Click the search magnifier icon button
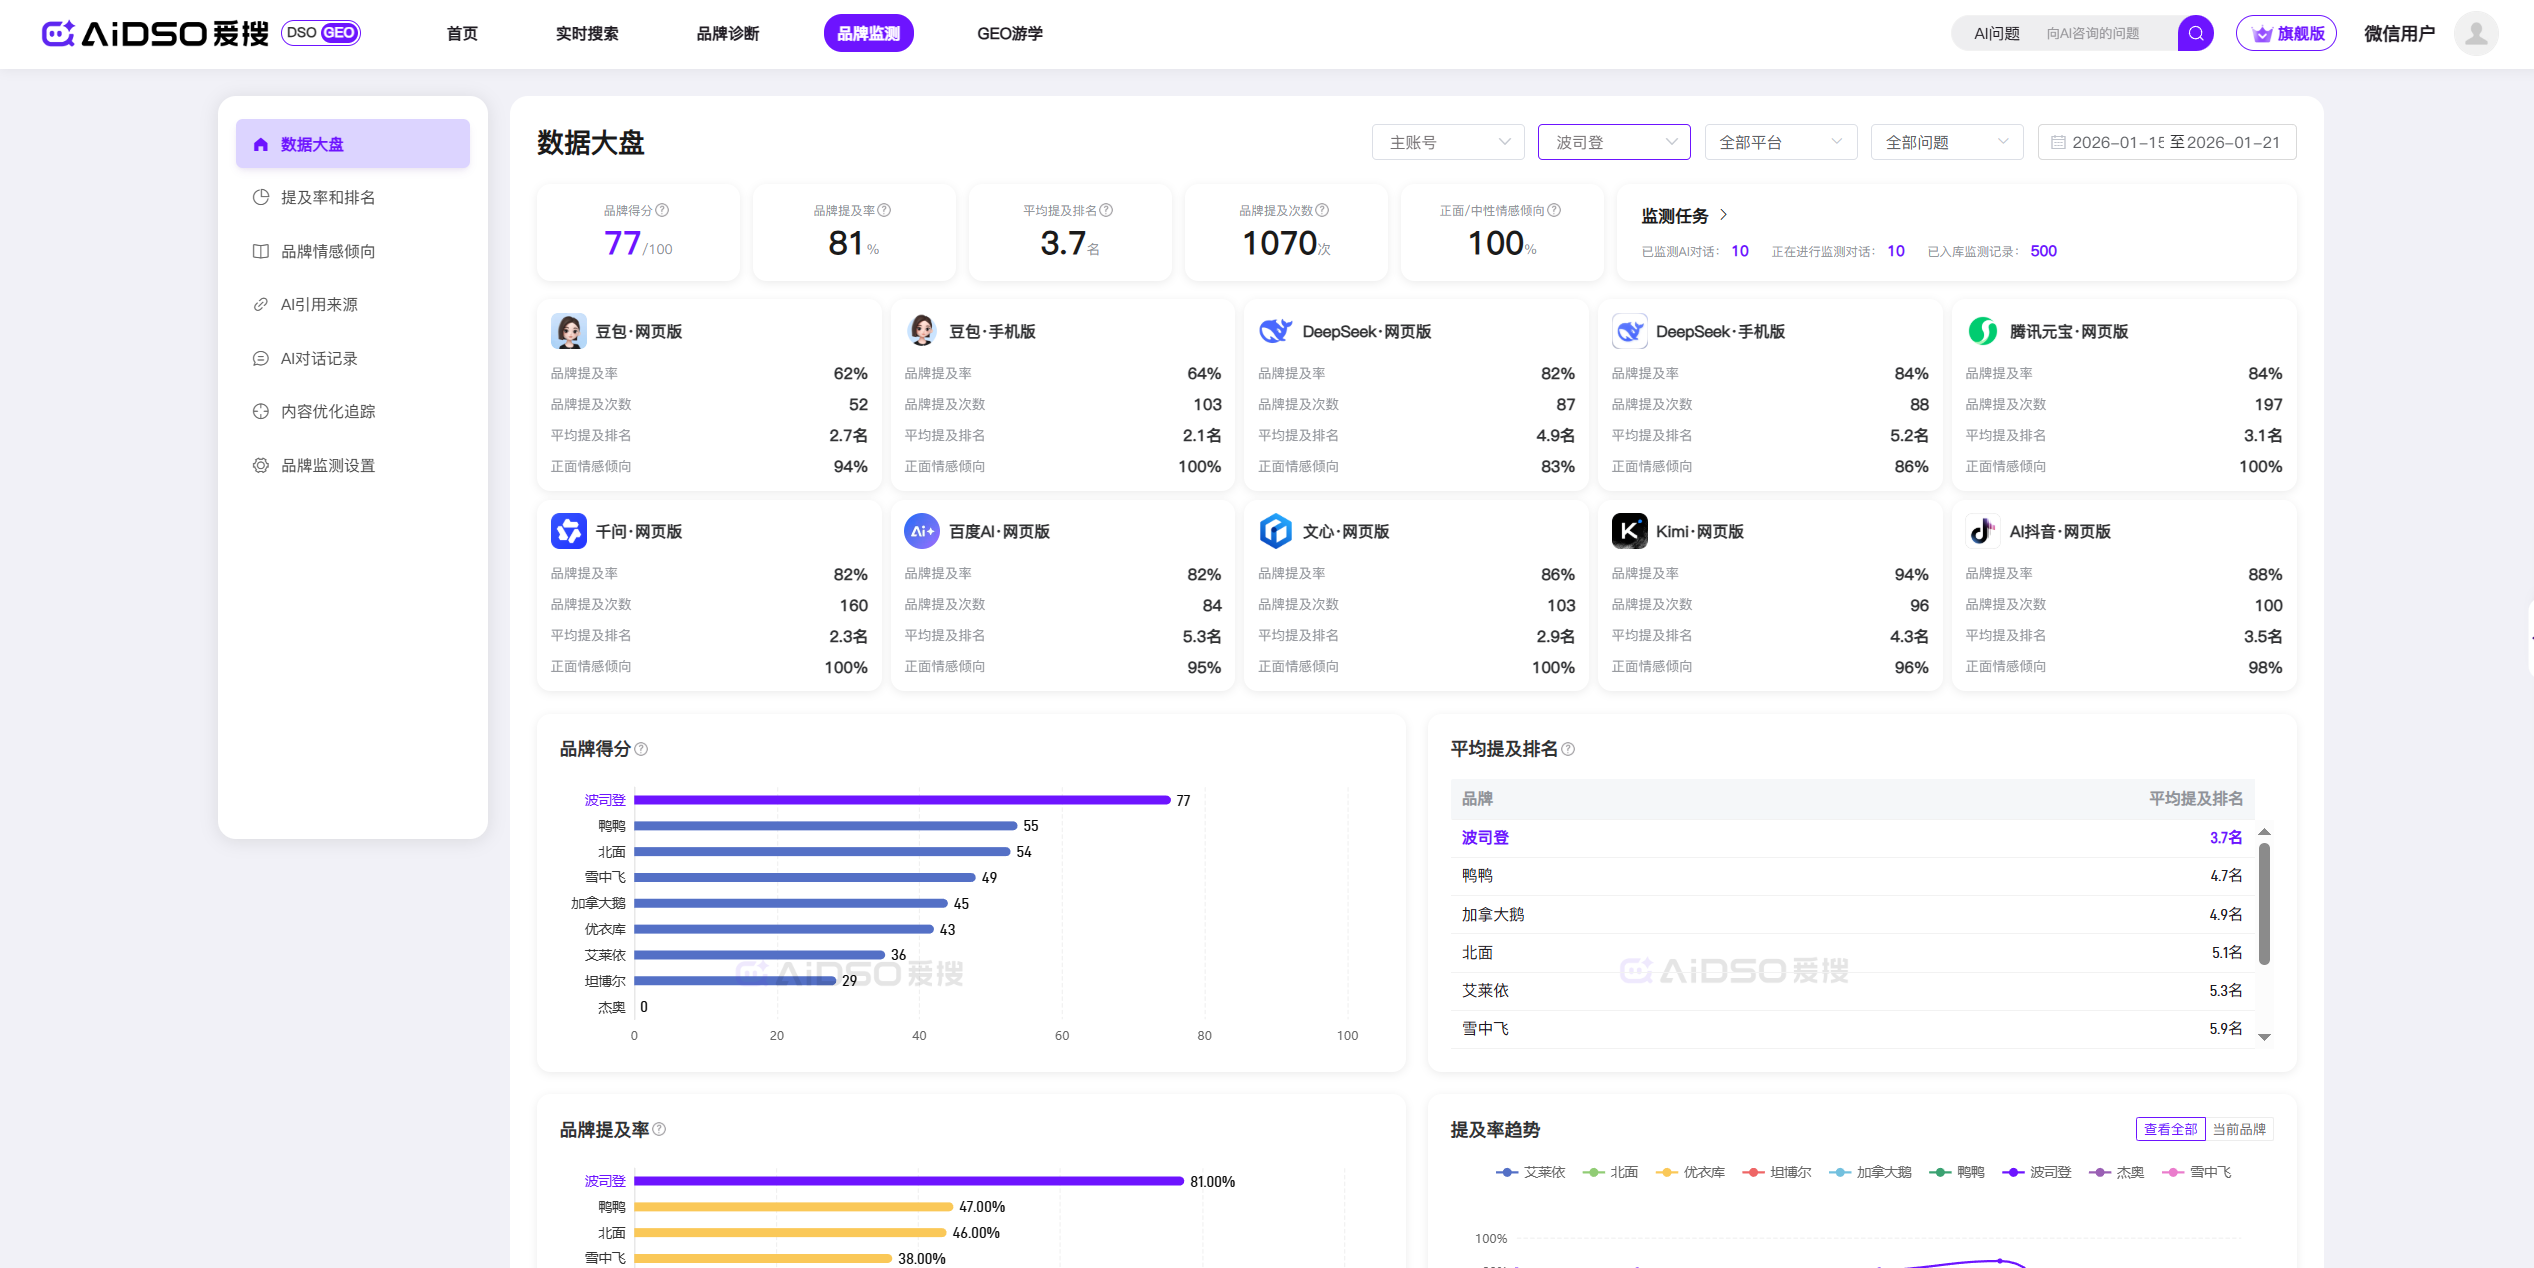This screenshot has width=2534, height=1268. pyautogui.click(x=2195, y=33)
